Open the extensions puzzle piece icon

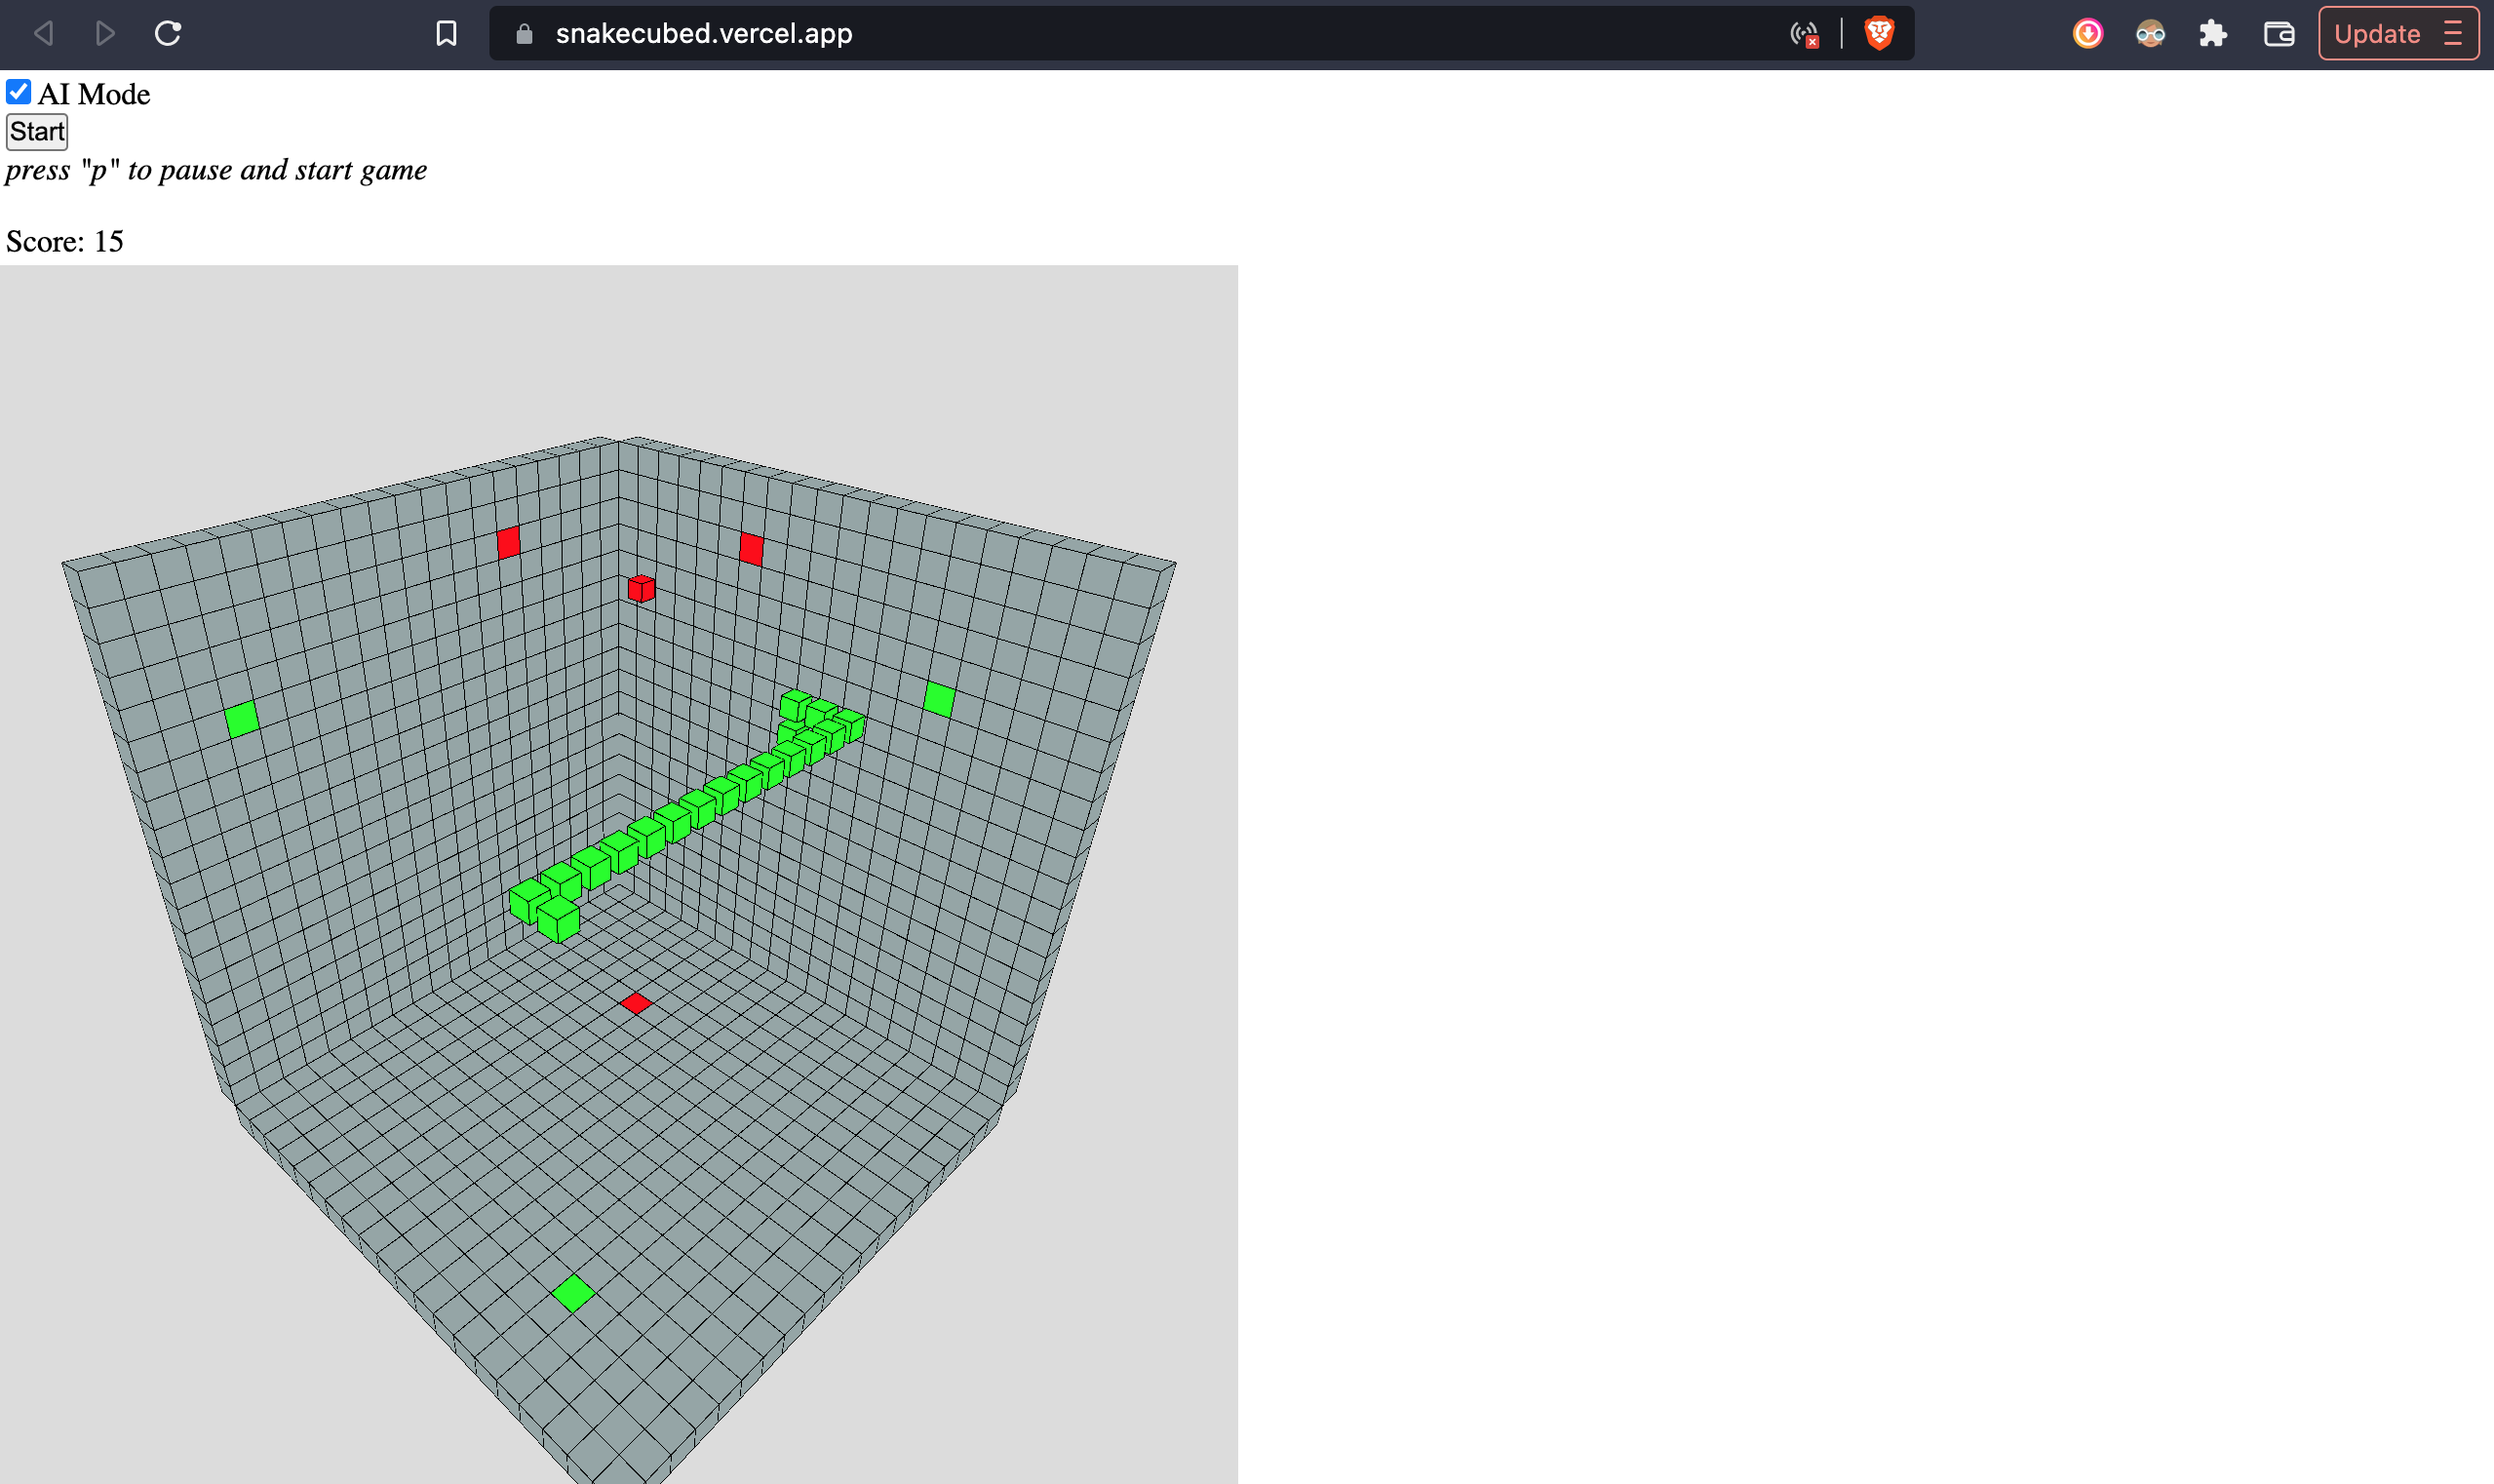tap(2212, 34)
